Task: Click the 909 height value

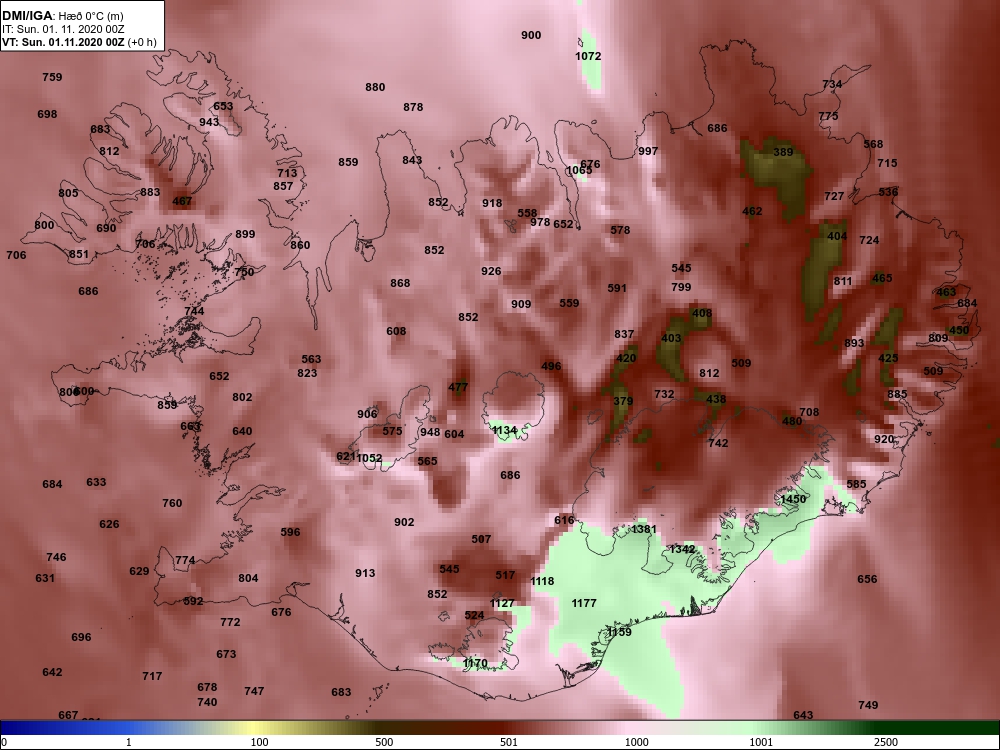Action: pyautogui.click(x=521, y=304)
